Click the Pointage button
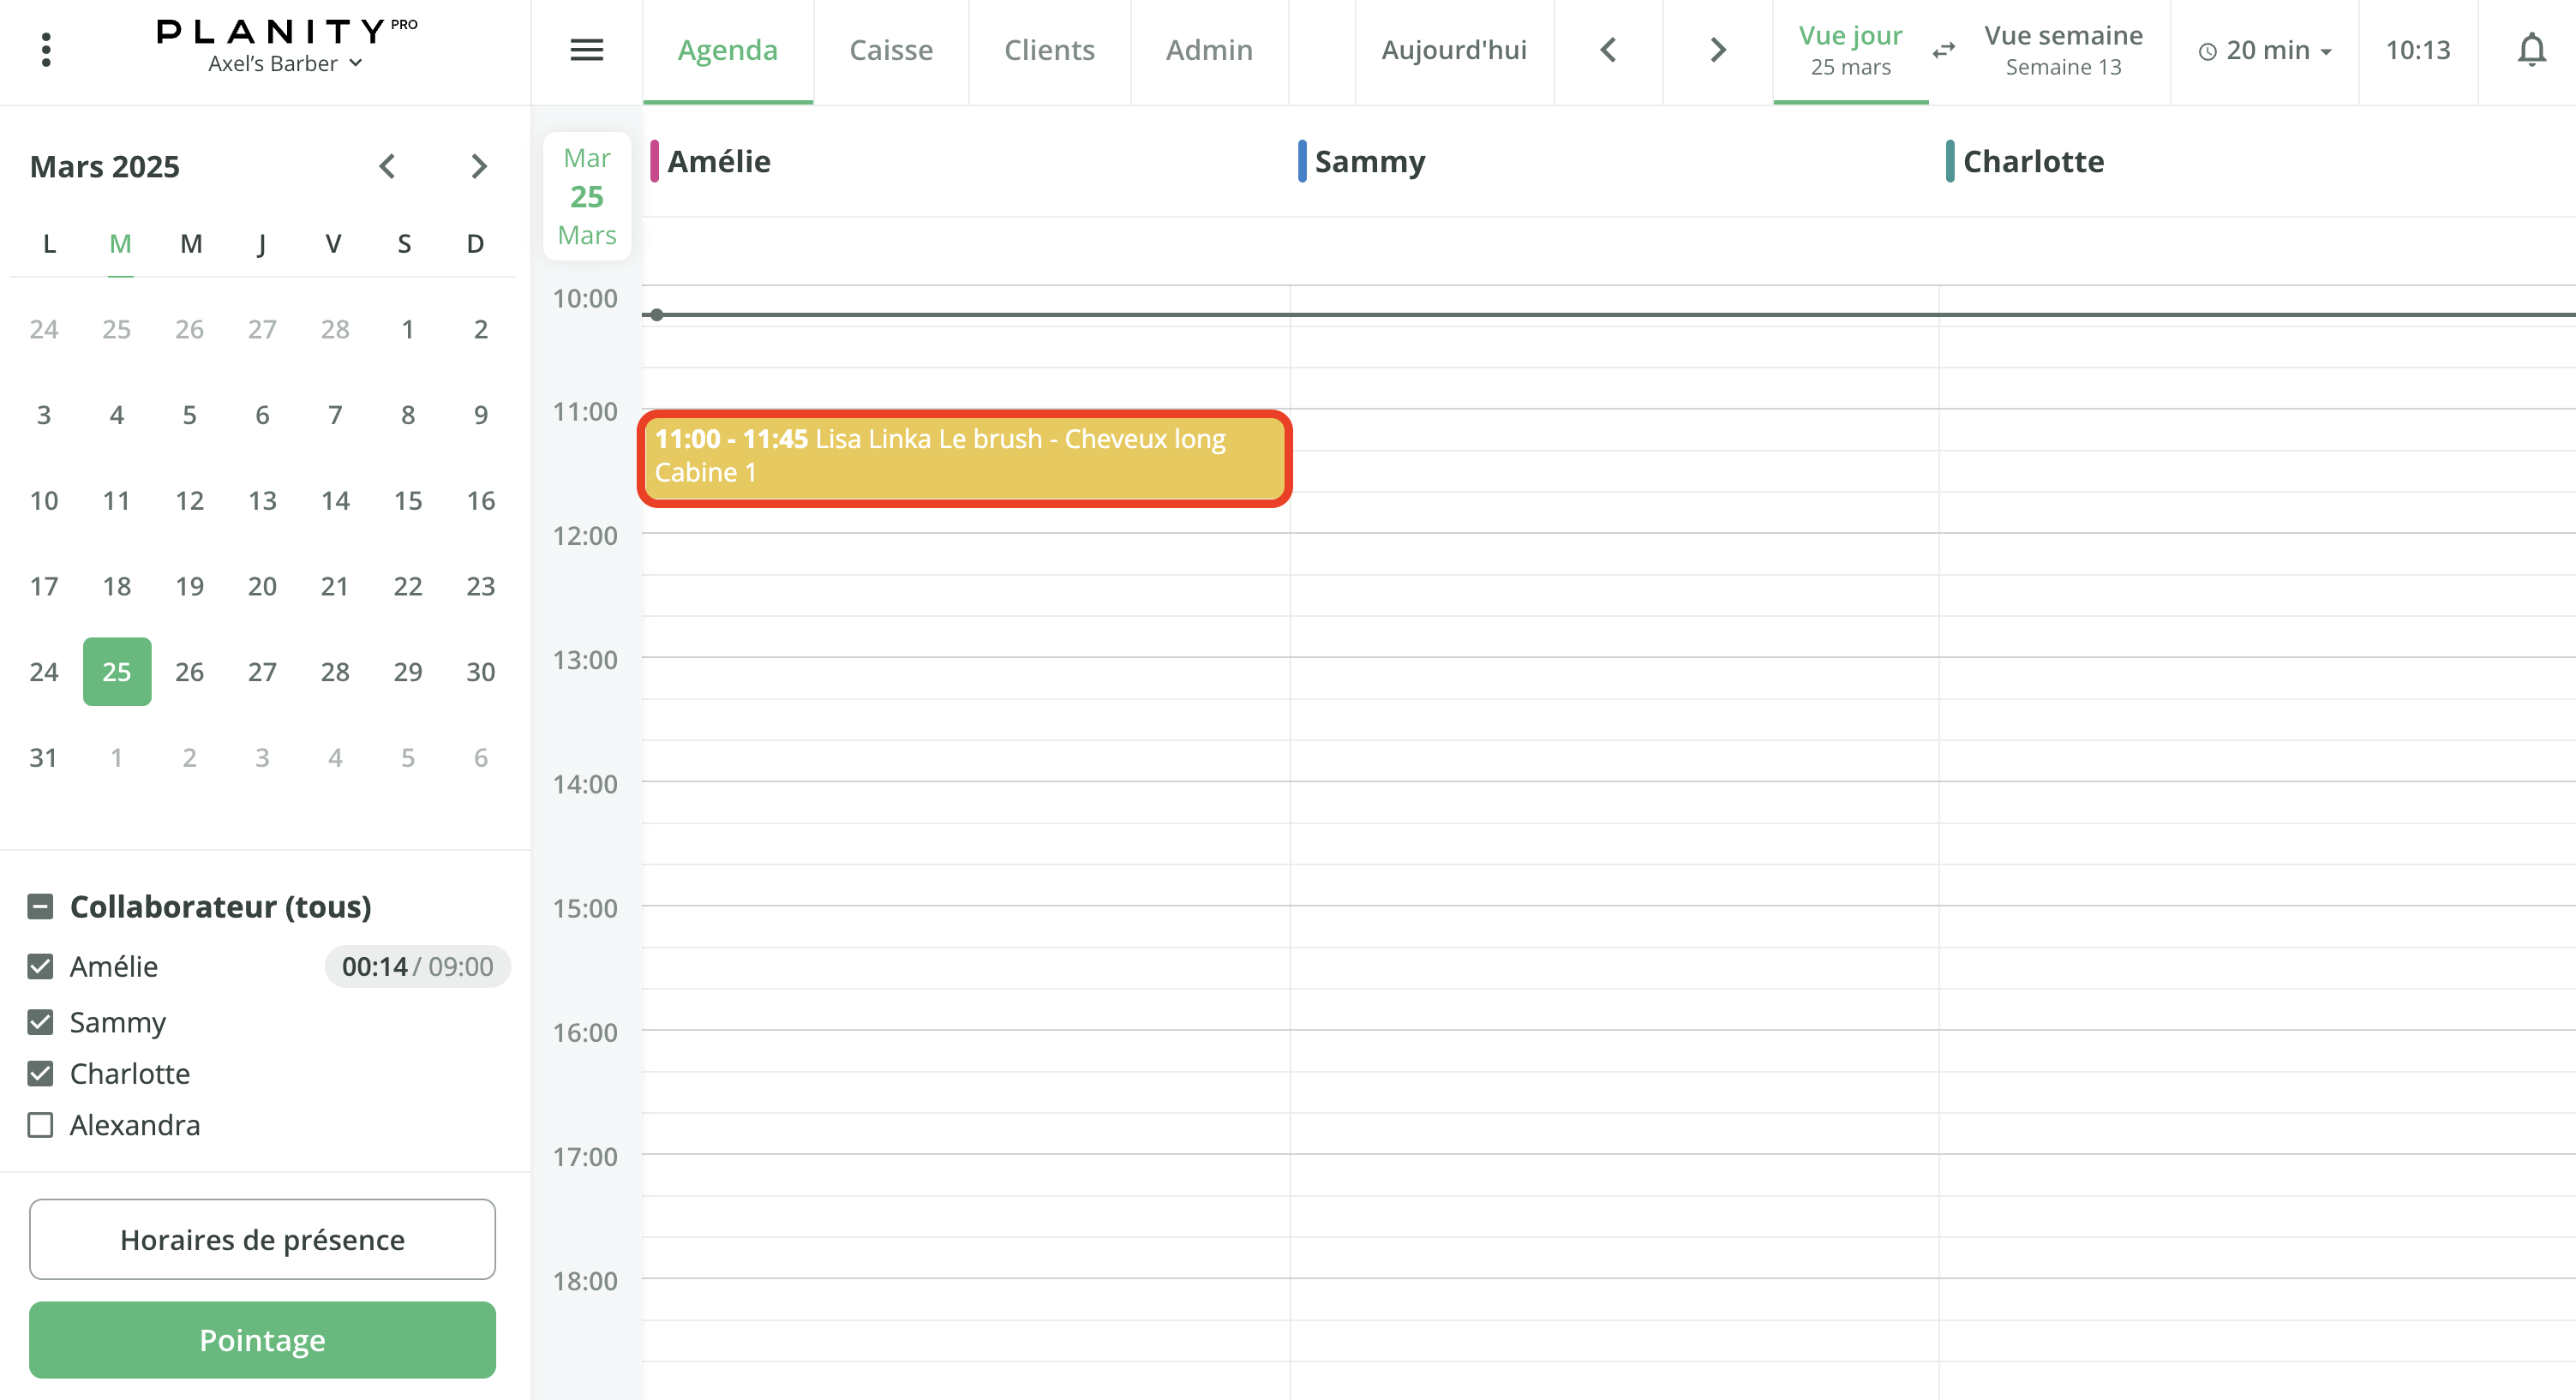Image resolution: width=2576 pixels, height=1400 pixels. (262, 1339)
